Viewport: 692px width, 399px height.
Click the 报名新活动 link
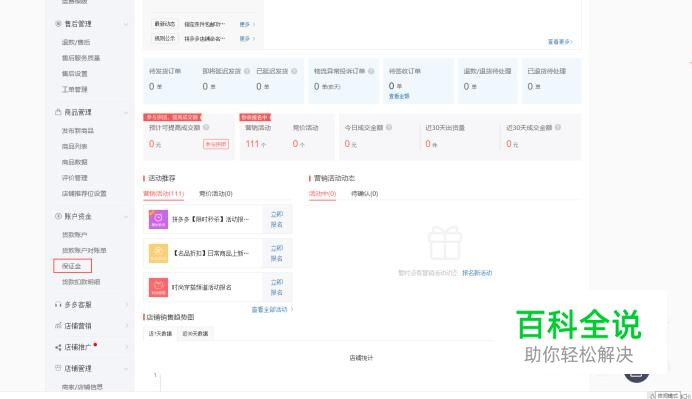click(477, 273)
